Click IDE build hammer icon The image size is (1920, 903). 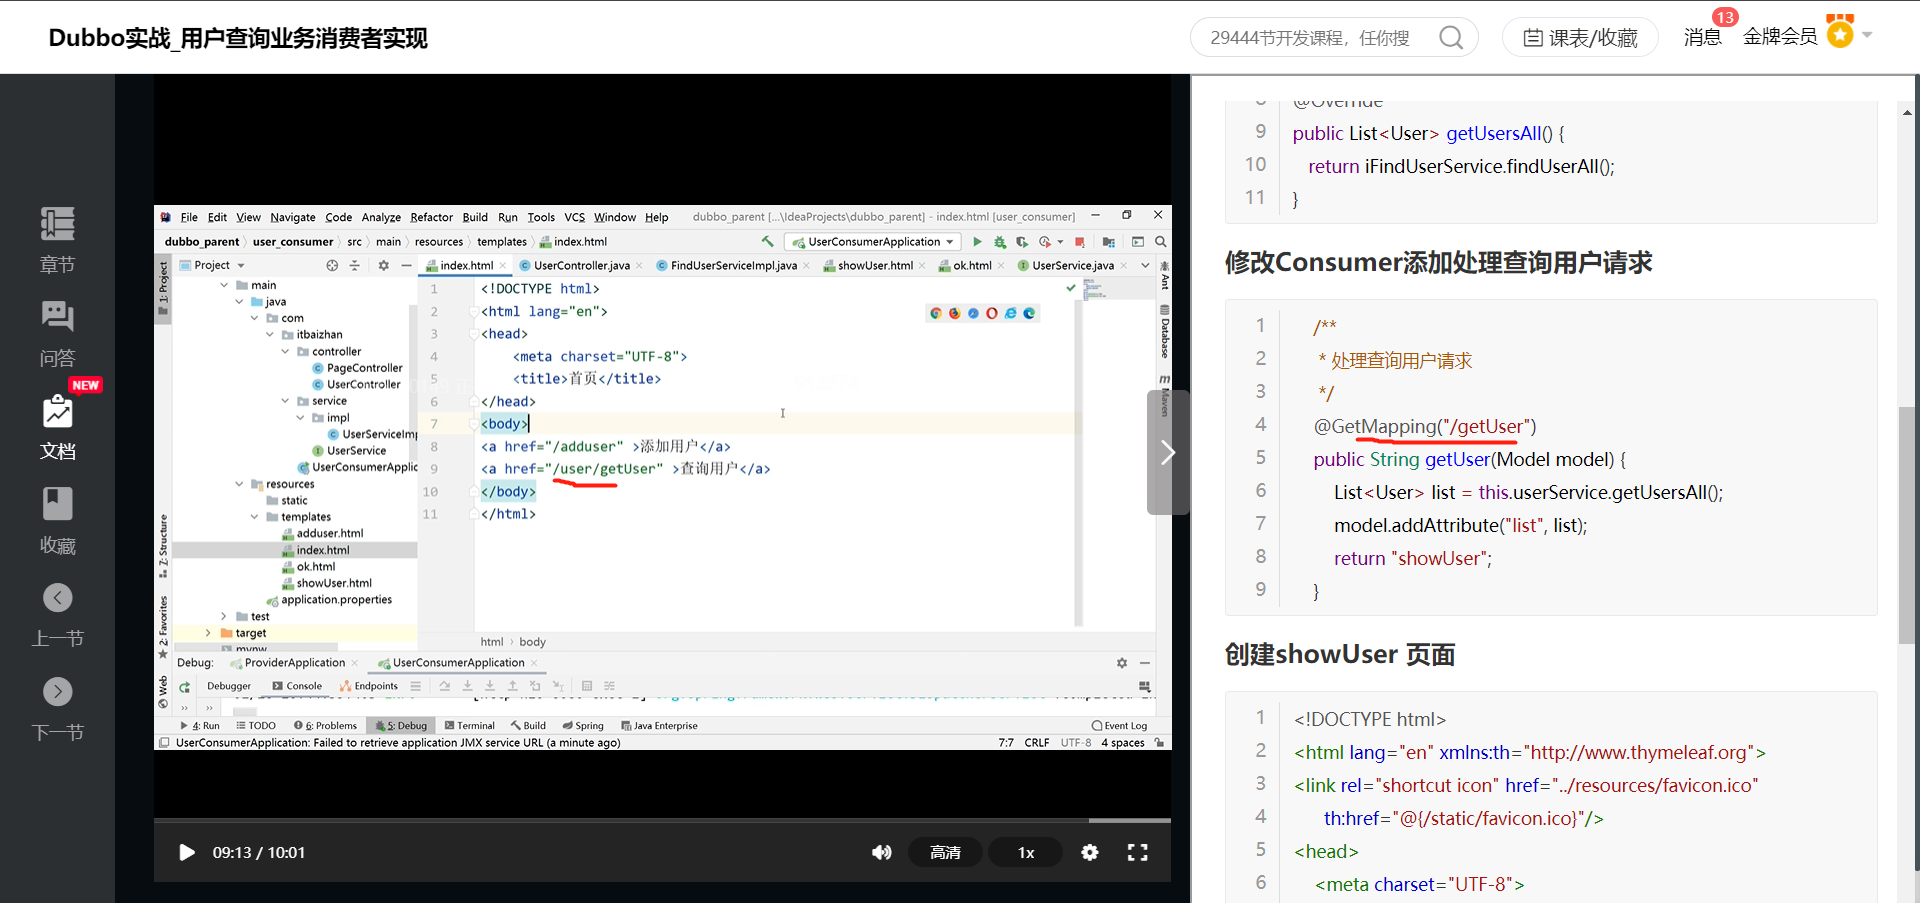point(767,241)
